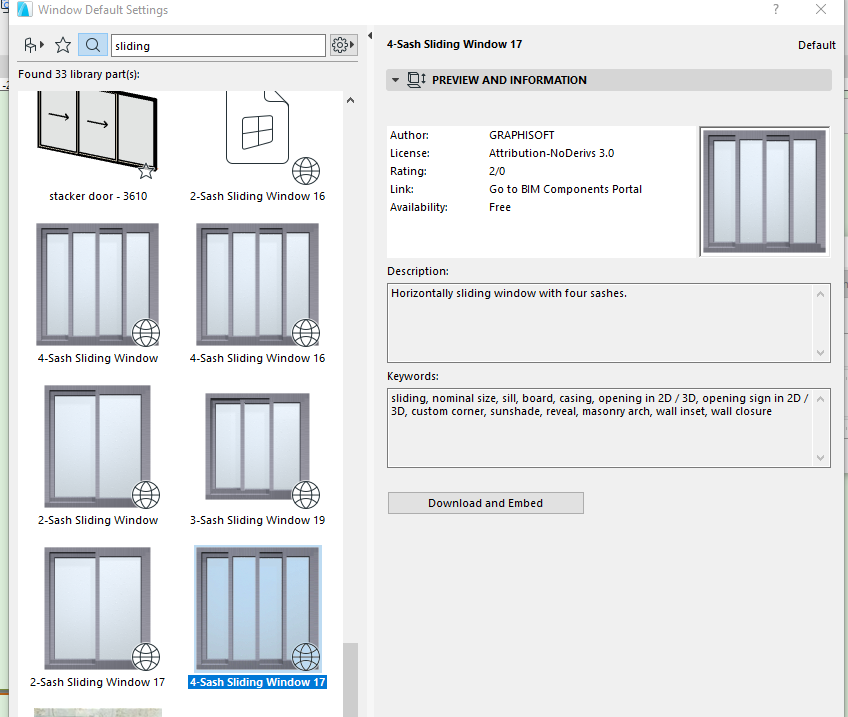Click the Availability value Free
The image size is (848, 717).
500,207
